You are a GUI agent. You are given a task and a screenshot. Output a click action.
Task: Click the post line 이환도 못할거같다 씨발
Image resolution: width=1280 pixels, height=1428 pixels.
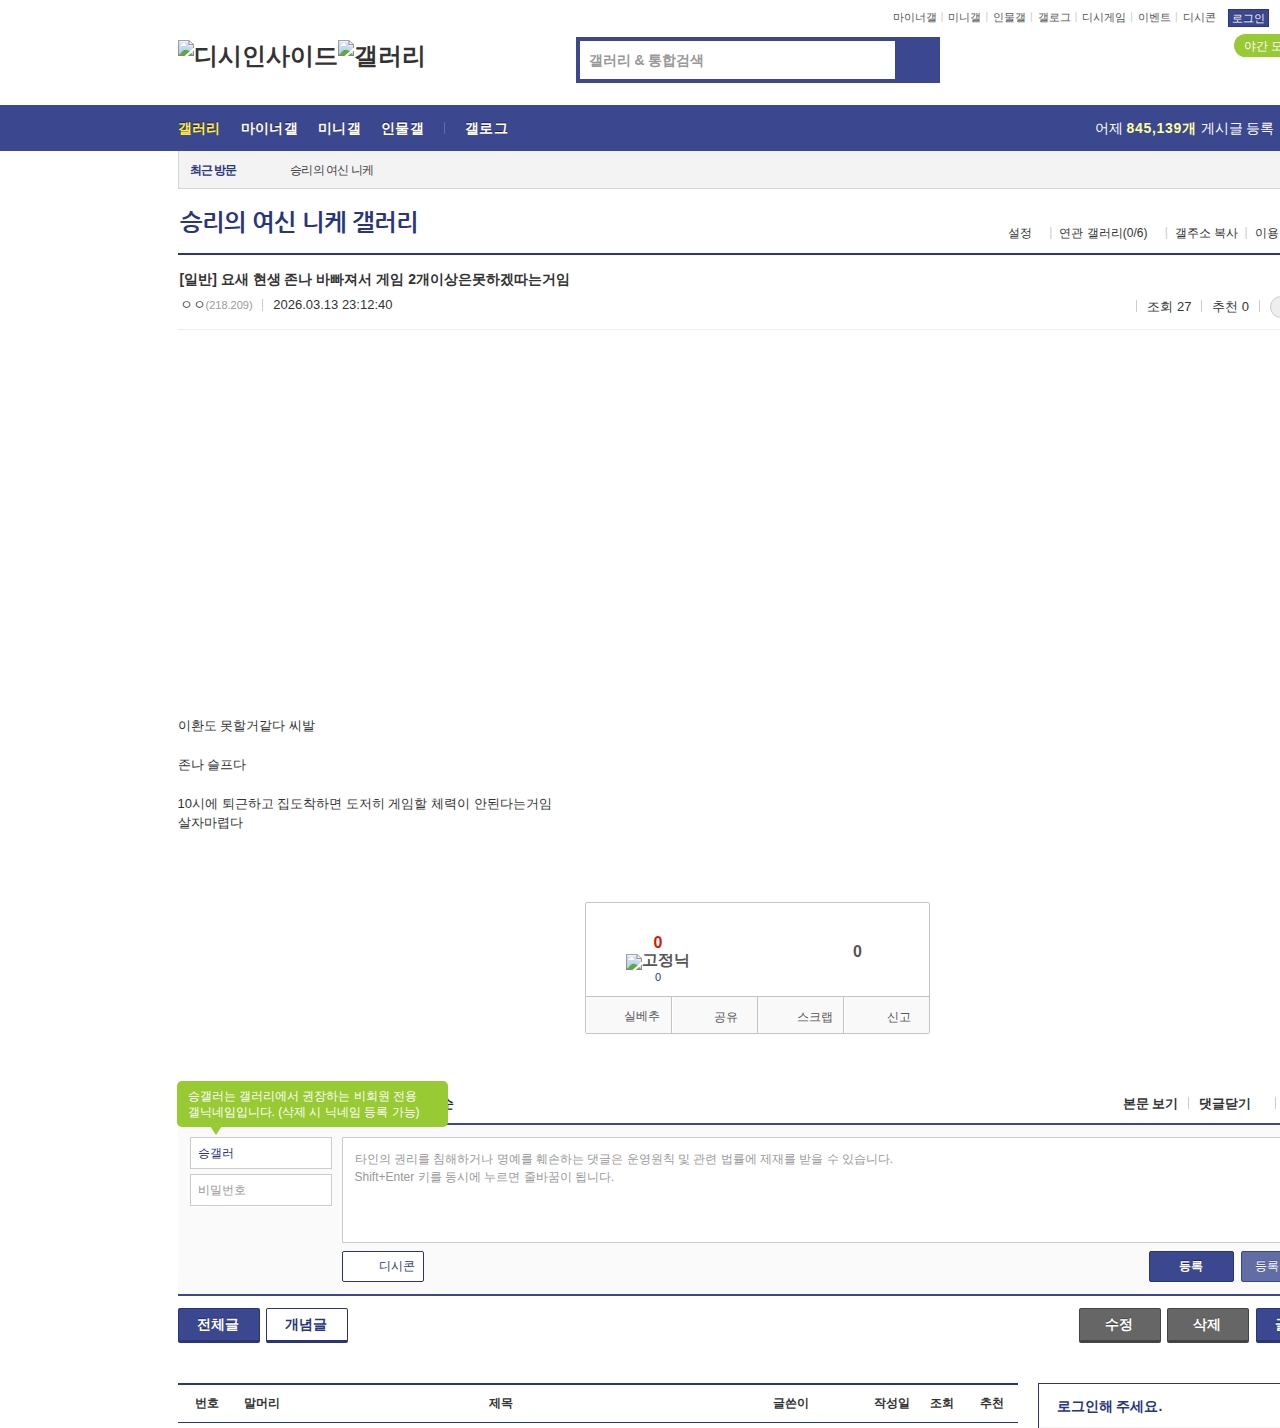click(246, 726)
